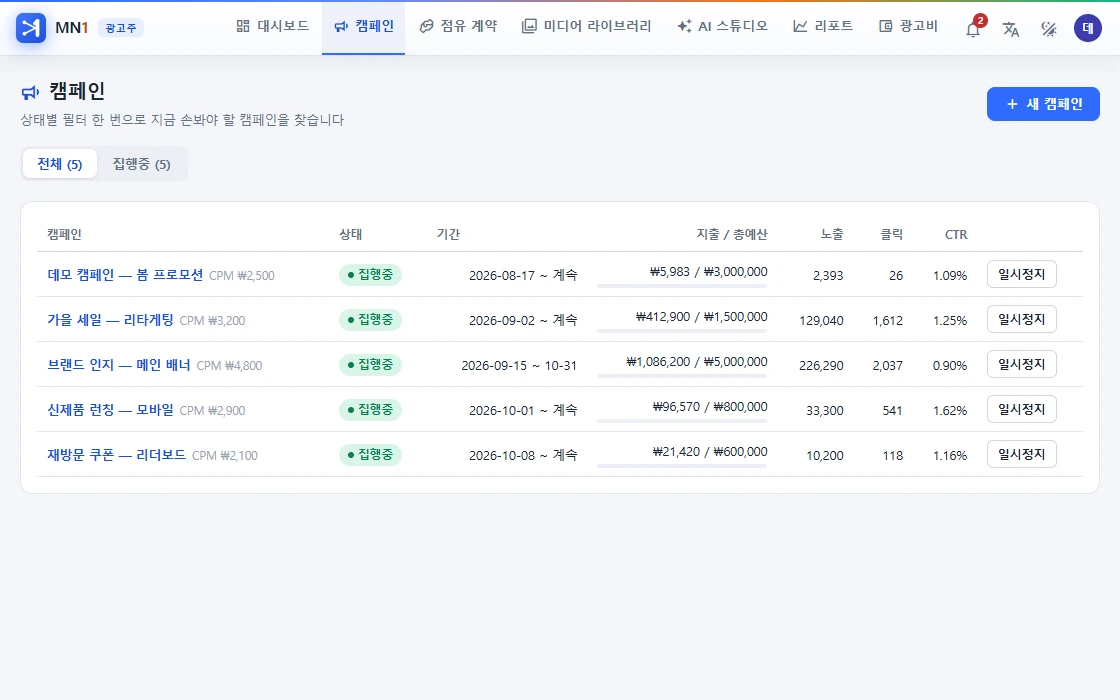Viewport: 1120px width, 700px height.
Task: Pause 가을 세일 campaign
Action: point(1021,319)
